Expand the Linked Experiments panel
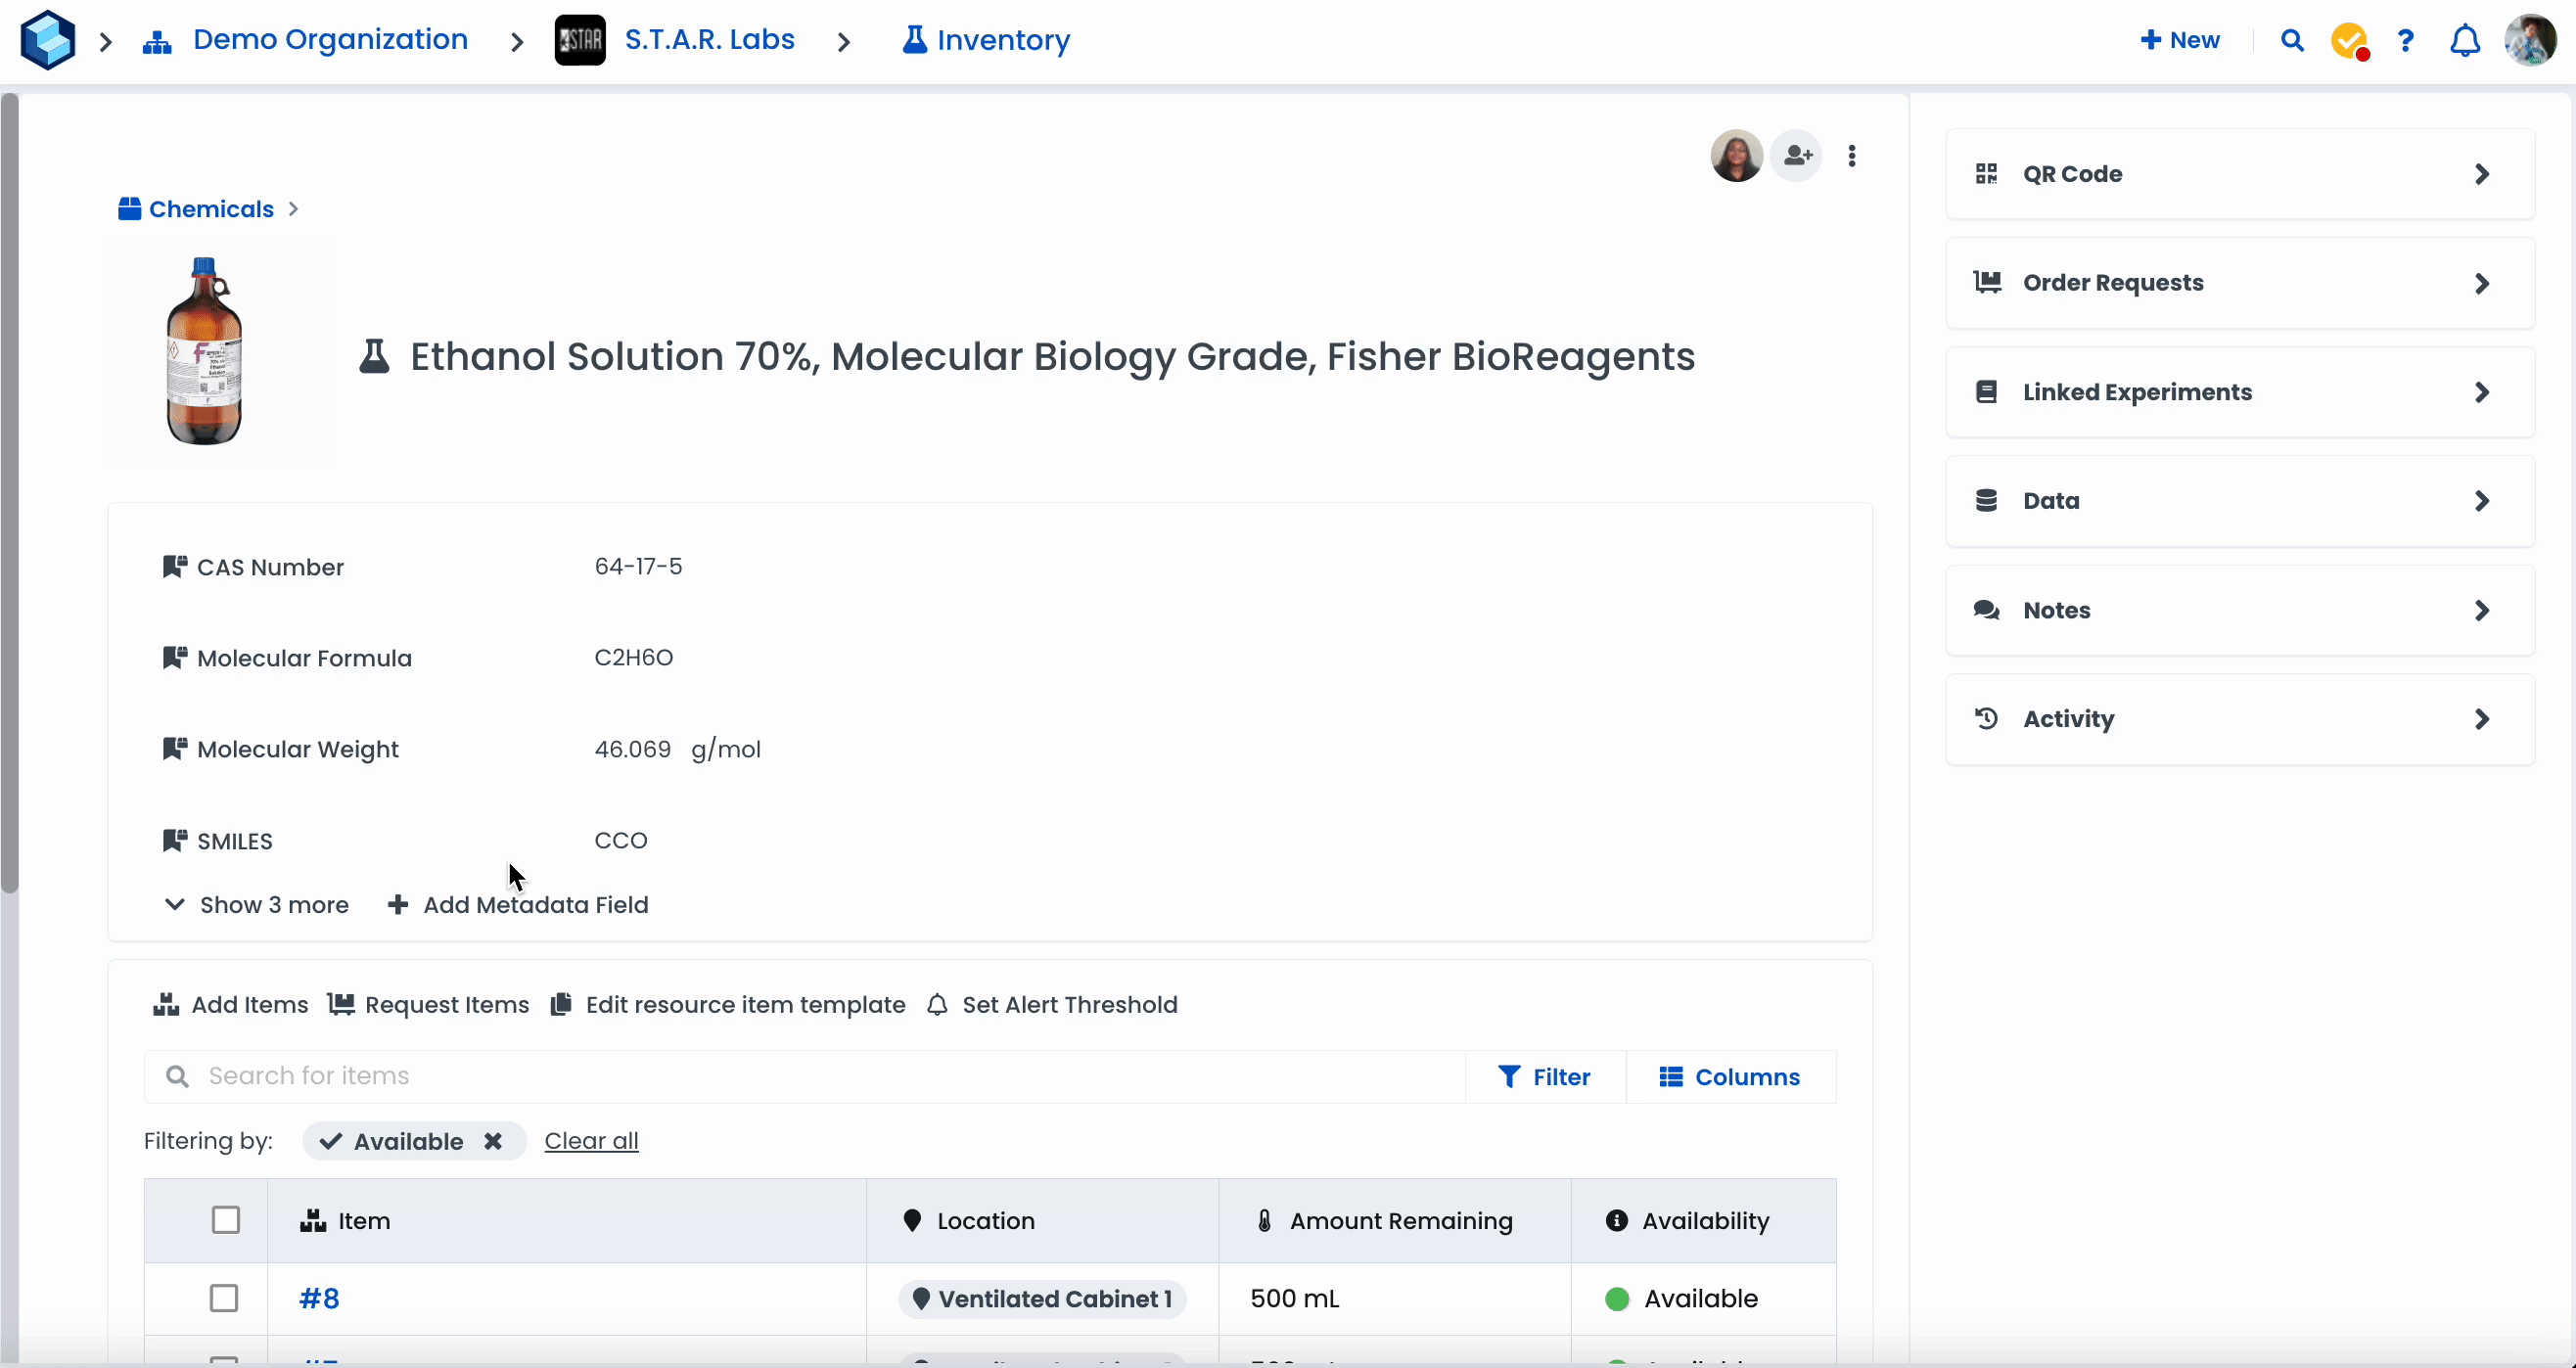Screen dimensions: 2576x1368 2239,392
